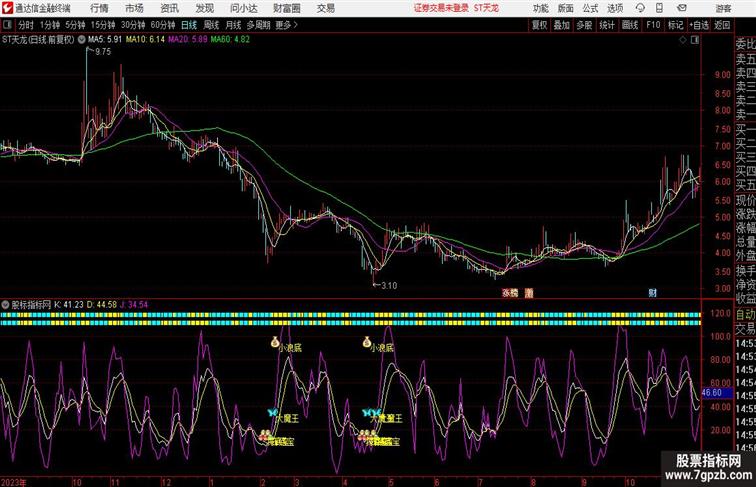Open the 版面 menu
The height and width of the screenshot is (487, 756).
tap(566, 8)
